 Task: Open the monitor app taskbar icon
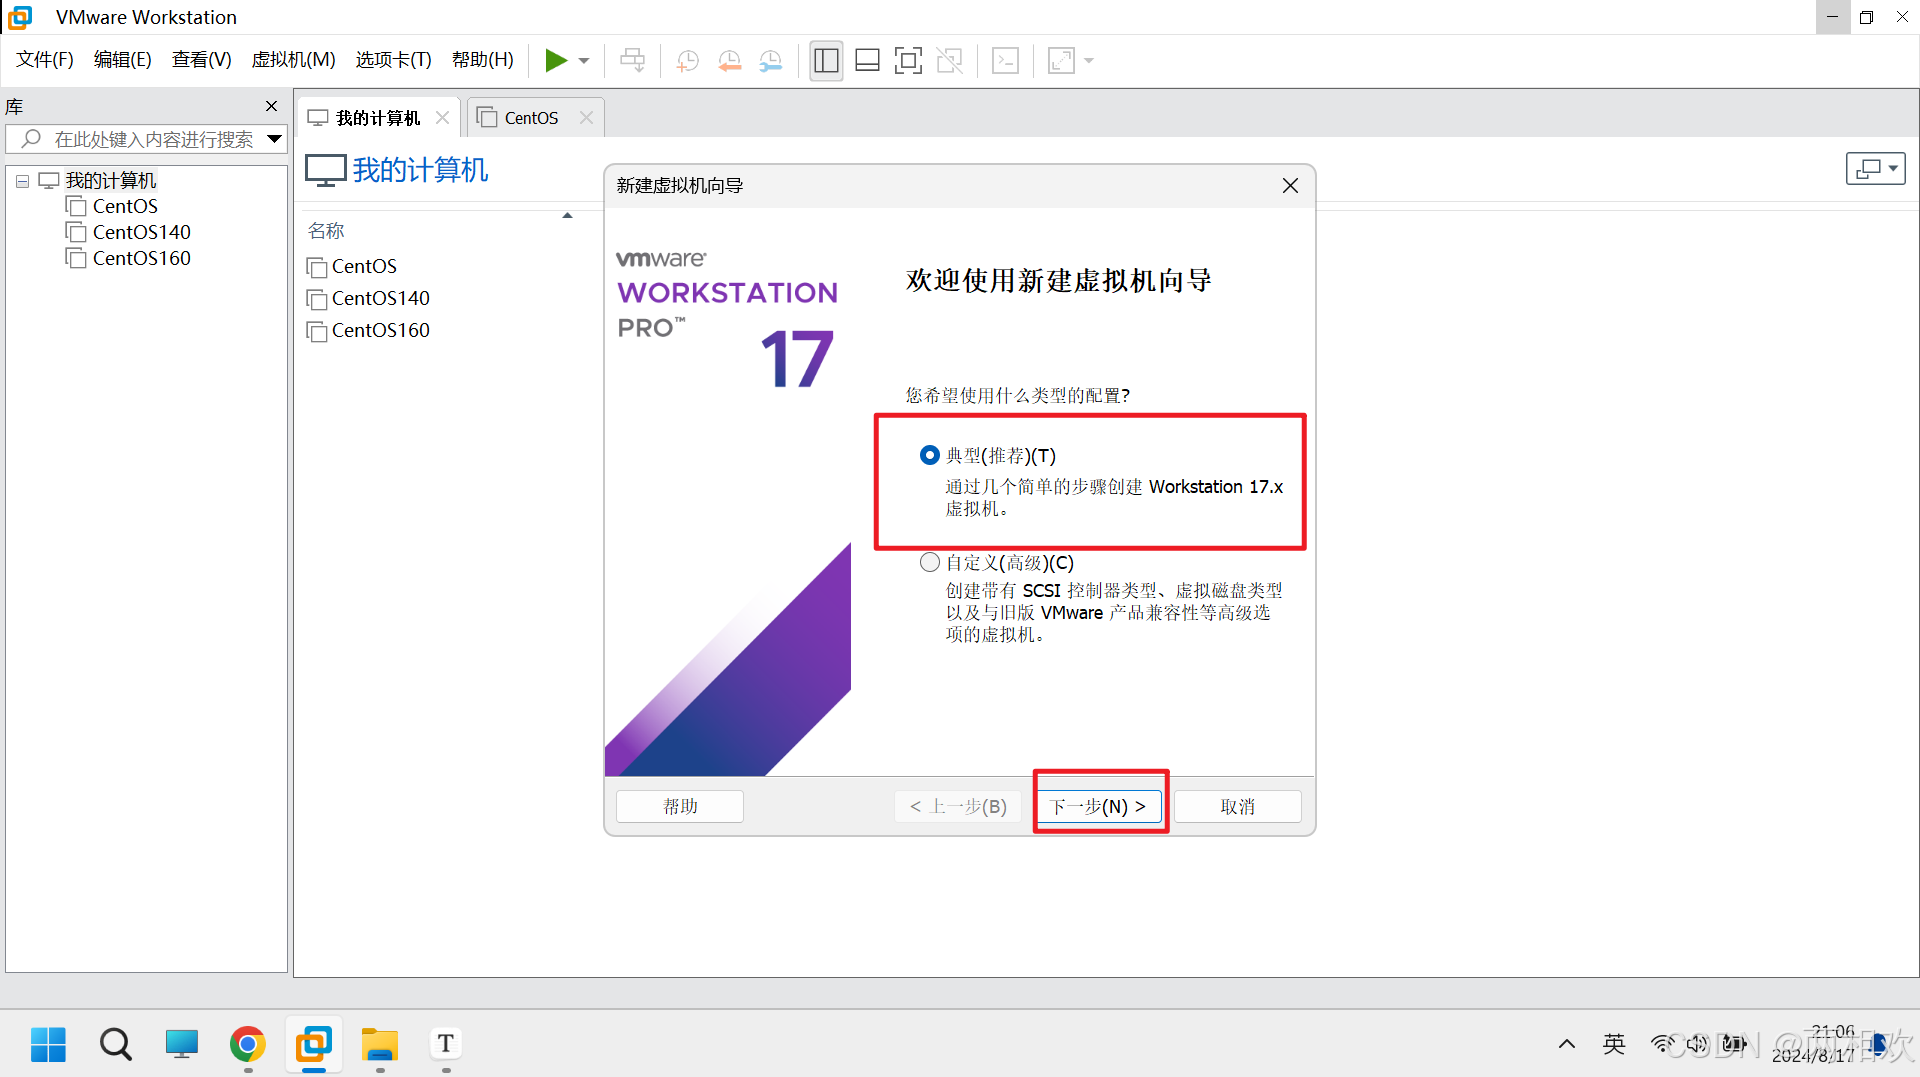coord(181,1044)
